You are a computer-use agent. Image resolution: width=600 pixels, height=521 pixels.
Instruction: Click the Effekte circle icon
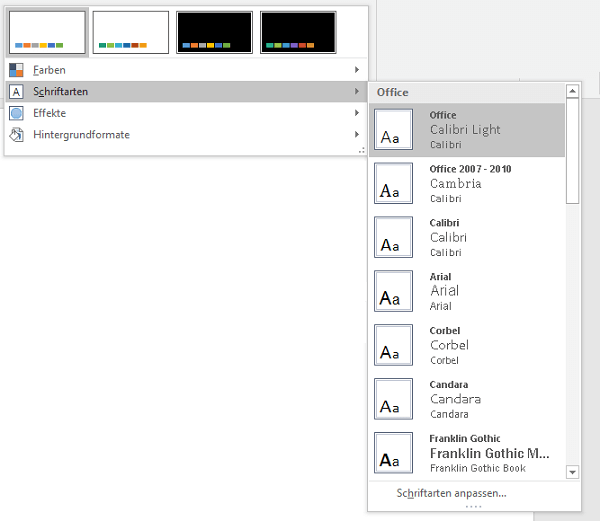(x=16, y=113)
